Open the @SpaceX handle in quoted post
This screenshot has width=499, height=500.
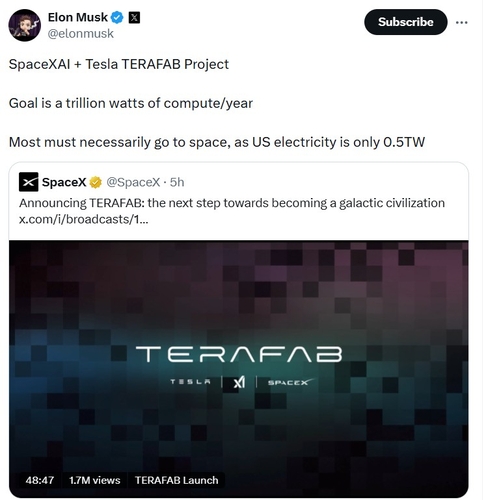click(x=133, y=182)
